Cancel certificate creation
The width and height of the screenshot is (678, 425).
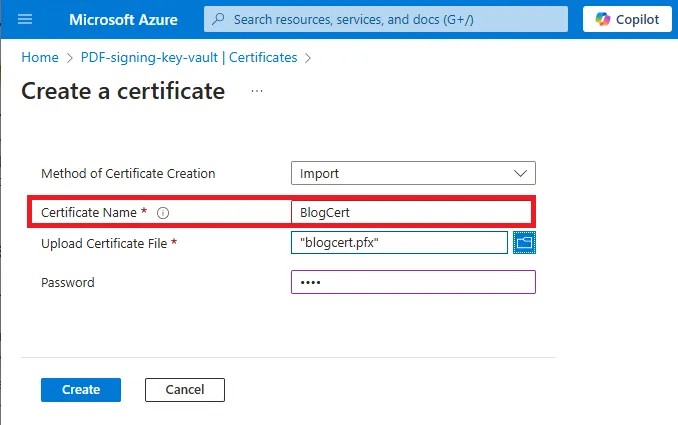coord(185,390)
